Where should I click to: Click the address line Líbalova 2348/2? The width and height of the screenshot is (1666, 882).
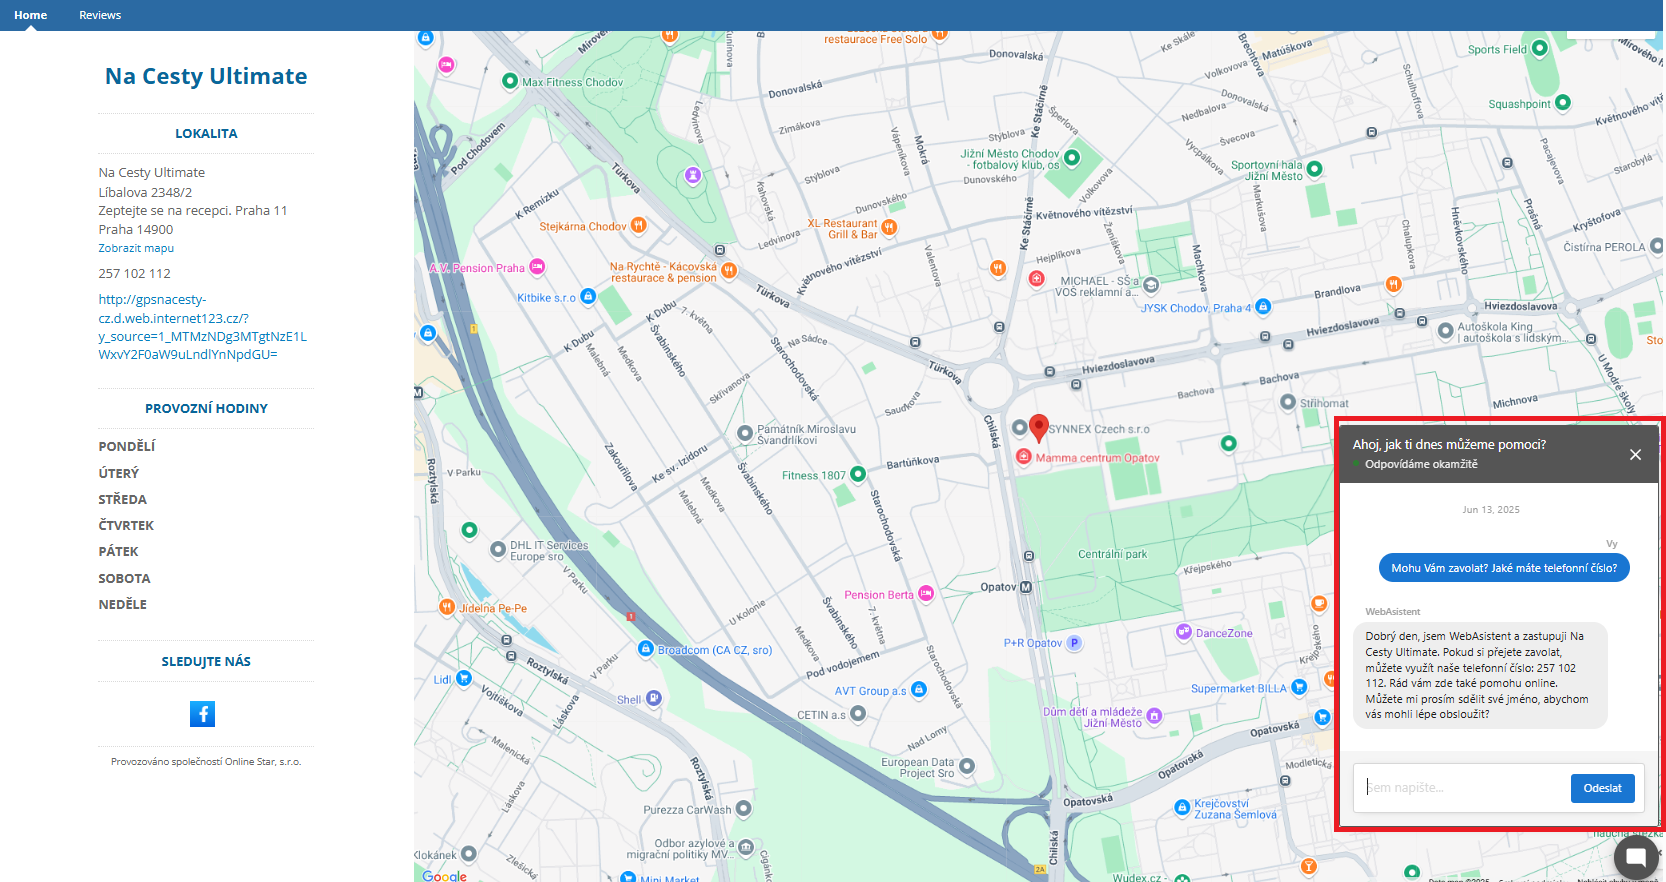pyautogui.click(x=145, y=192)
